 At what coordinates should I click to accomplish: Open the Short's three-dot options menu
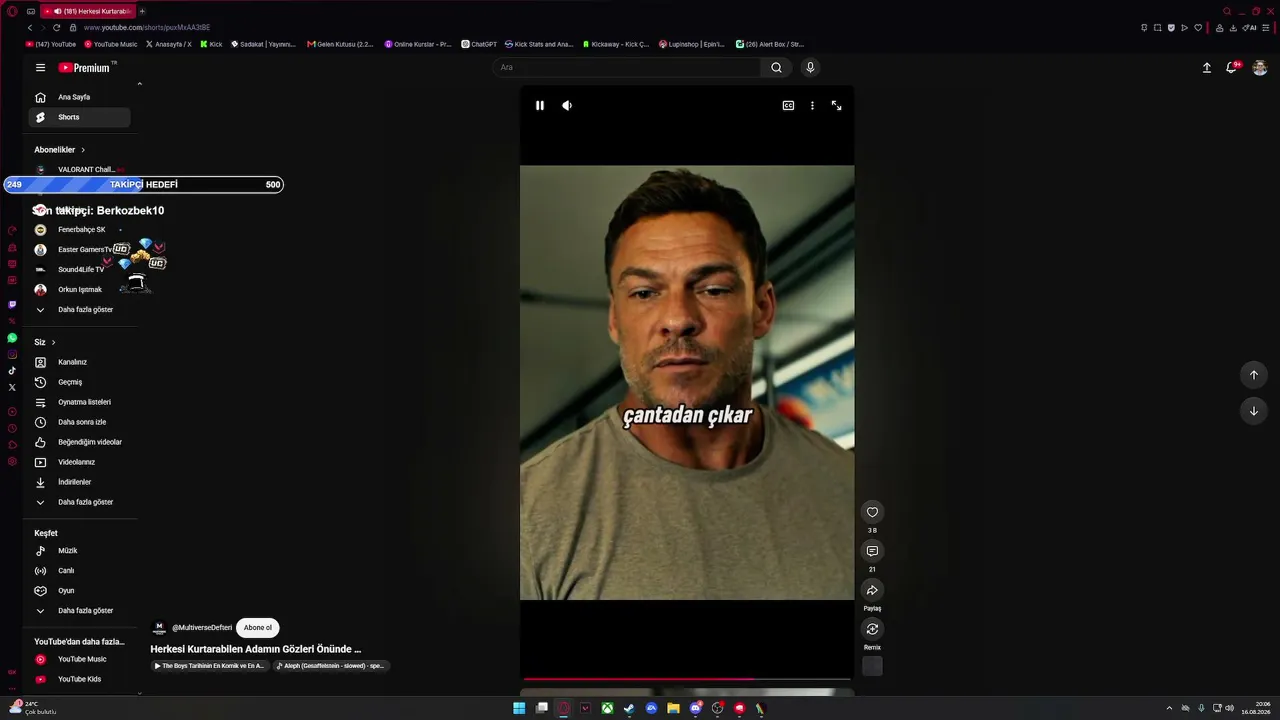(x=812, y=105)
